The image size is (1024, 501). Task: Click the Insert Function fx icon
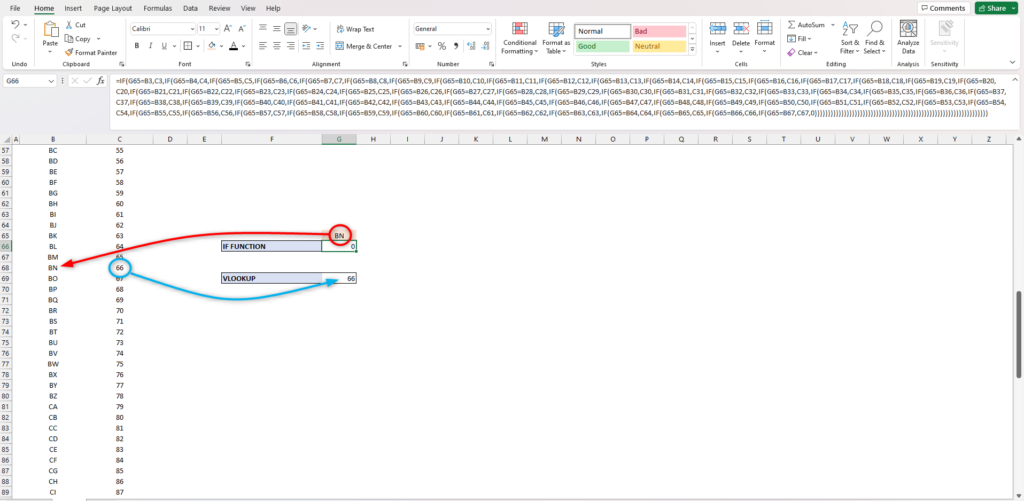101,81
